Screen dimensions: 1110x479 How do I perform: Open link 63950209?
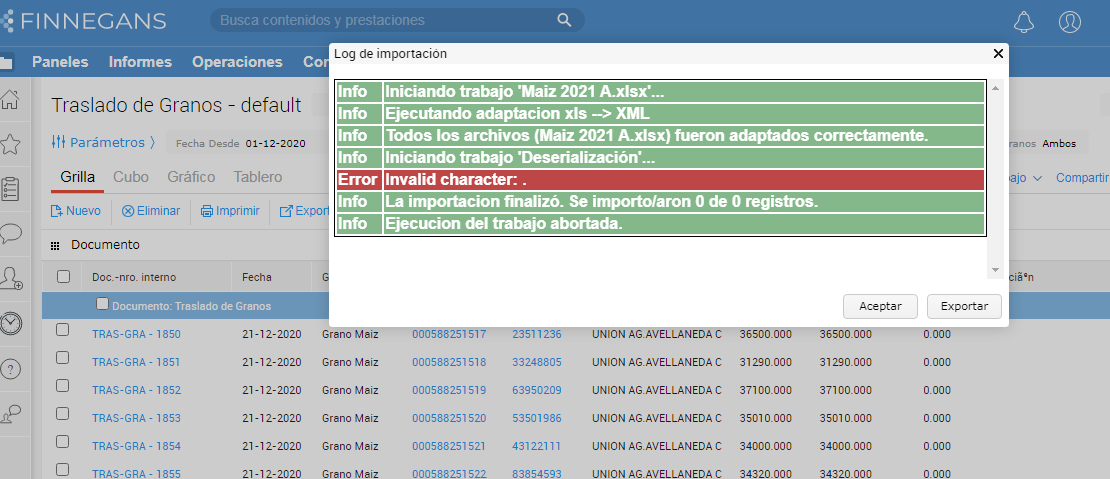click(537, 390)
